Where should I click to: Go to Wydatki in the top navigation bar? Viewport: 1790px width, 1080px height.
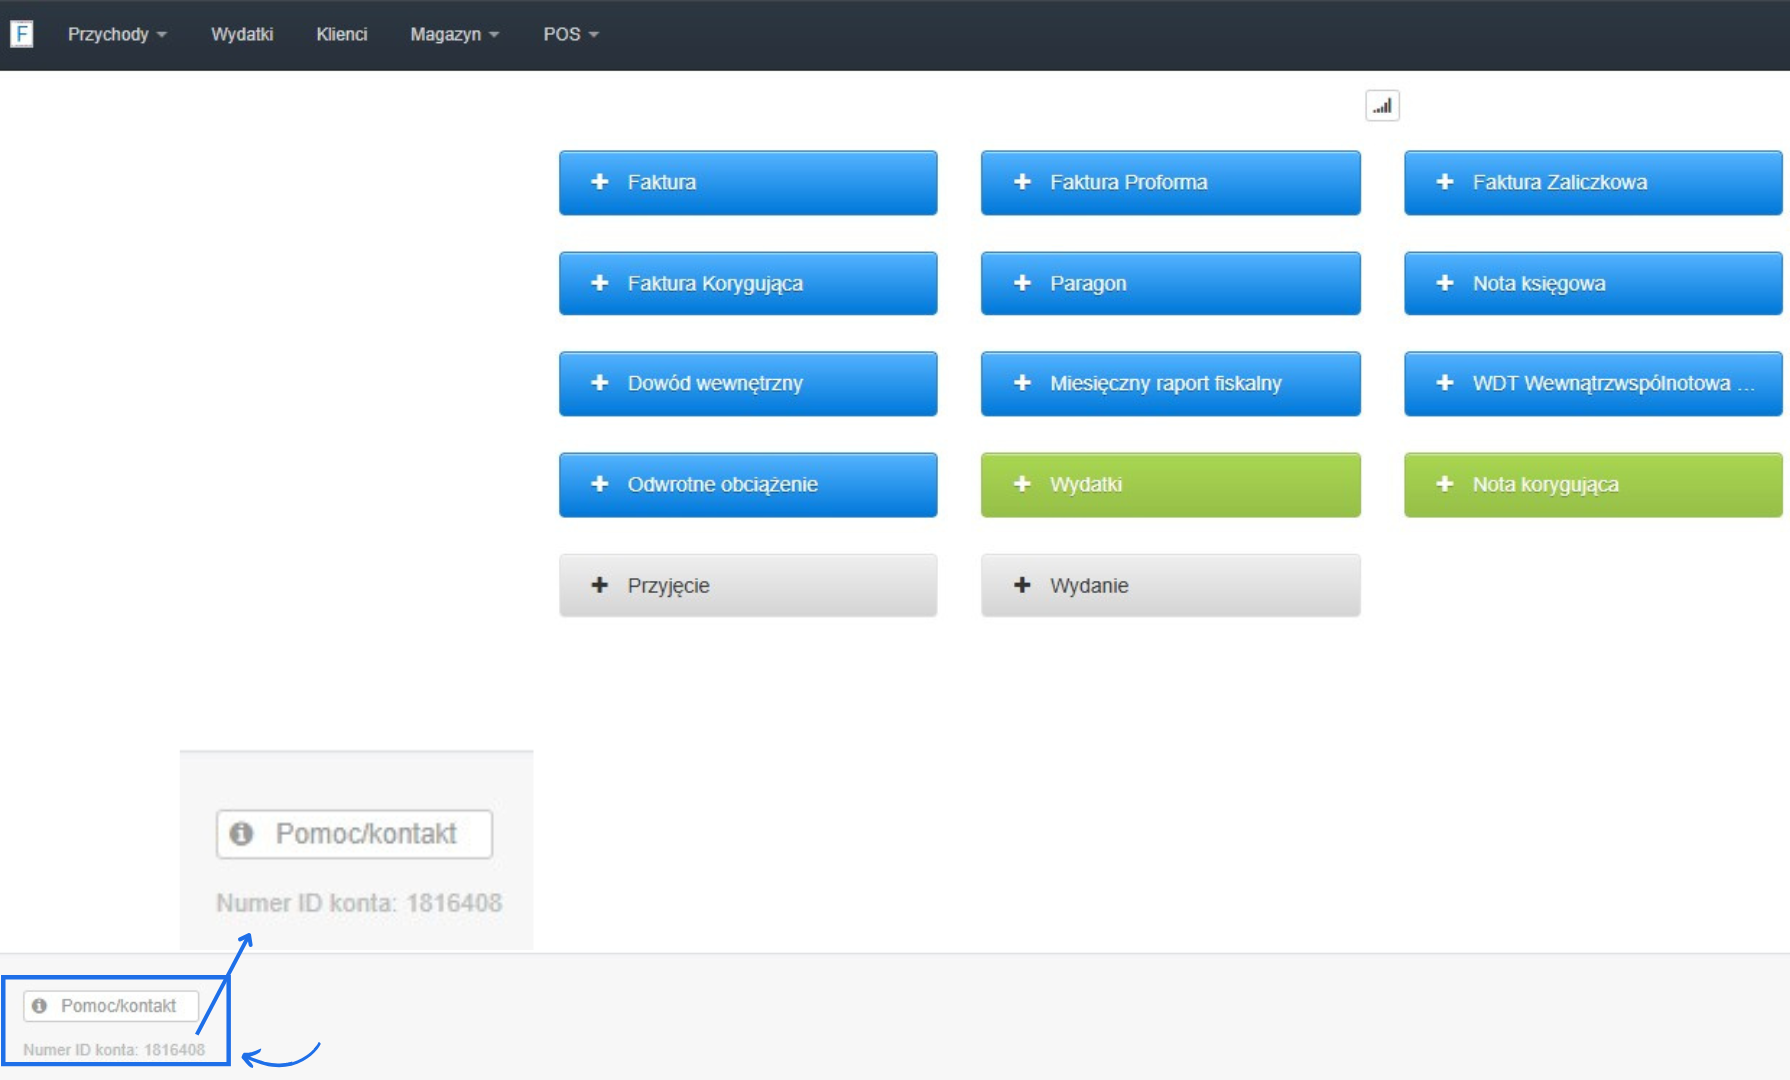pos(242,34)
